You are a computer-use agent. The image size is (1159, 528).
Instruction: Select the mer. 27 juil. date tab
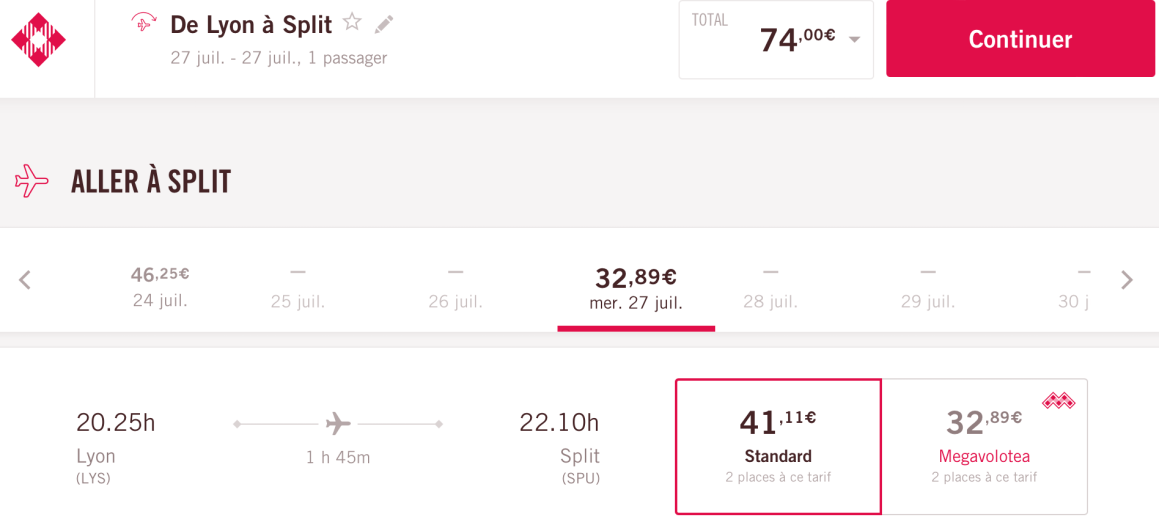coord(636,288)
